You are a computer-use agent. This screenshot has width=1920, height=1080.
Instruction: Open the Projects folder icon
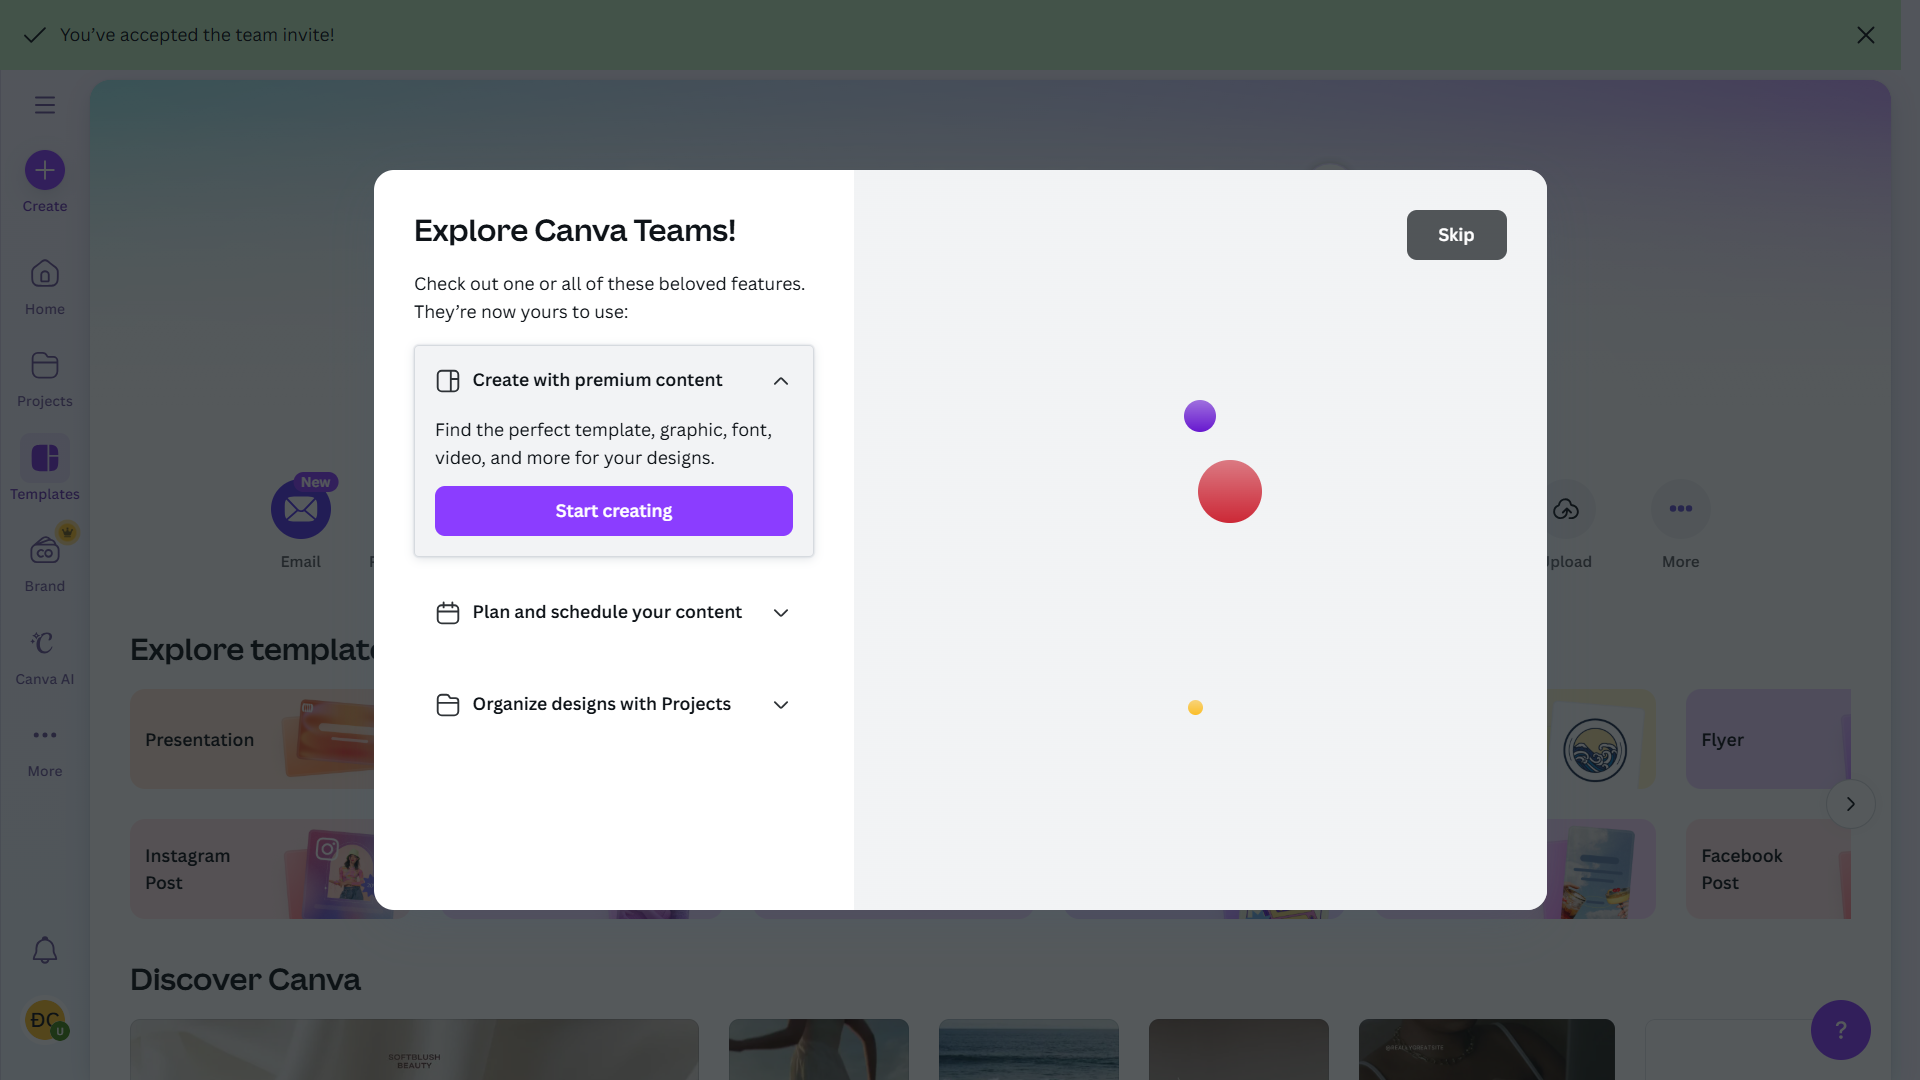click(45, 366)
